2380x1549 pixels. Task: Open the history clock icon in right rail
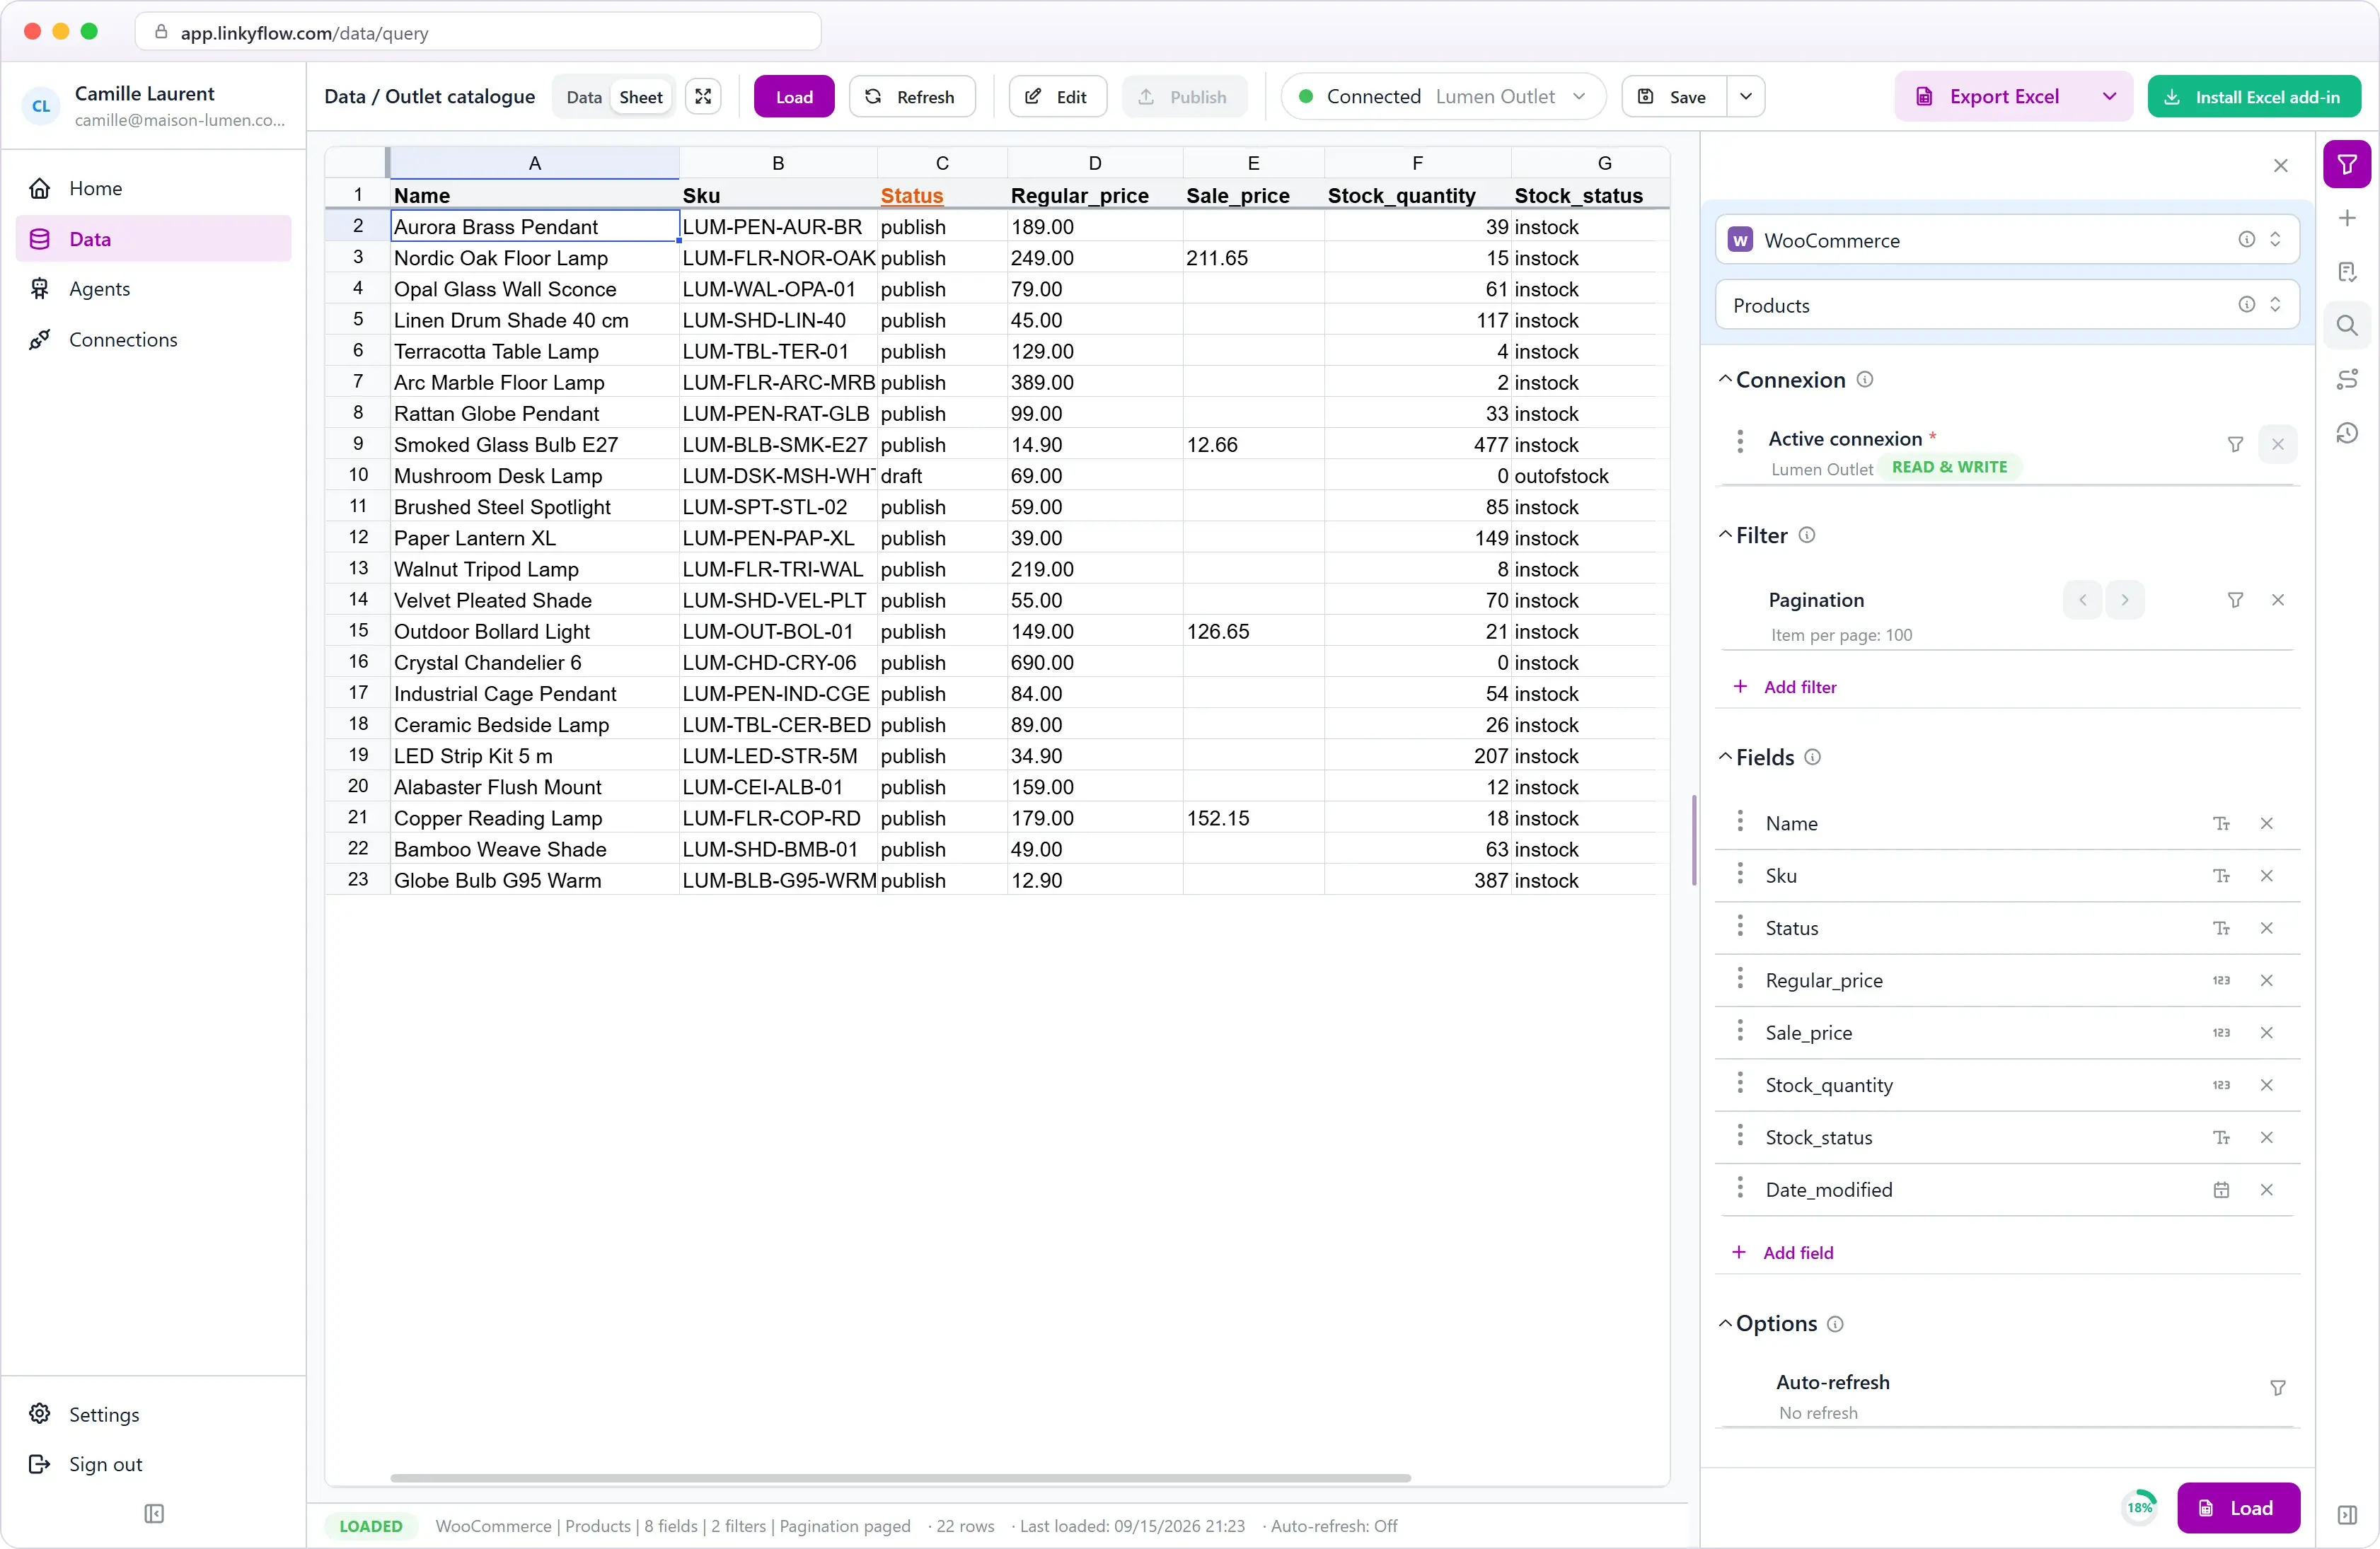(2346, 433)
